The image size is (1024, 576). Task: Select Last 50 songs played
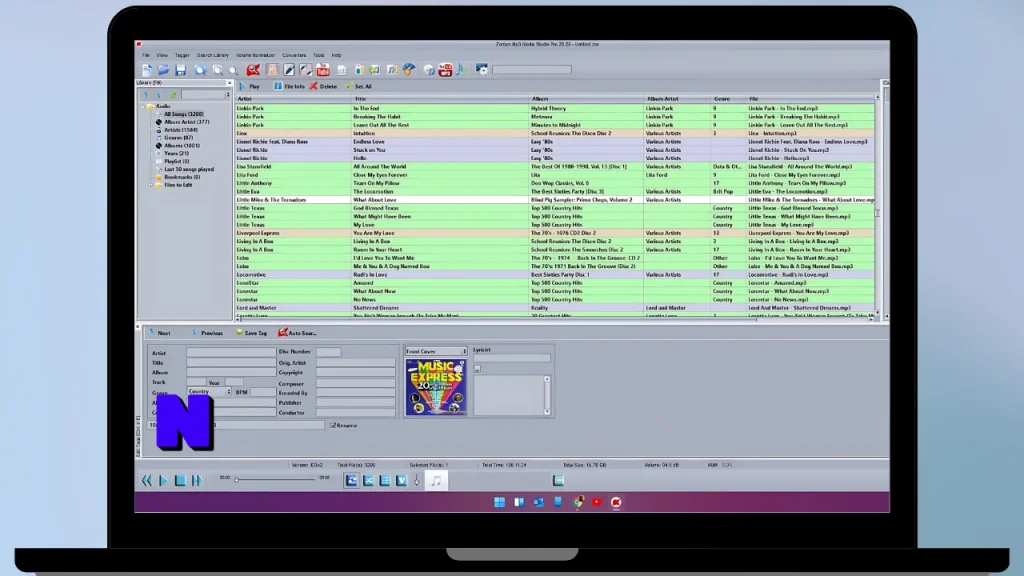click(189, 169)
